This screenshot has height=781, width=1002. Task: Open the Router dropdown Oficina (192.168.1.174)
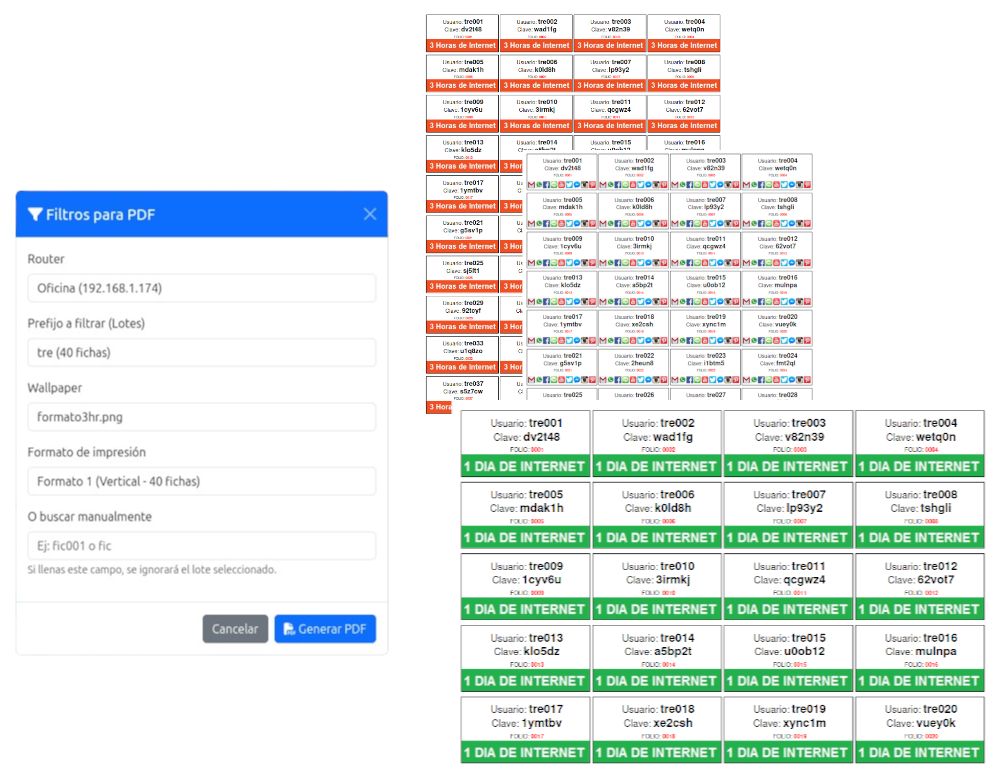click(201, 288)
